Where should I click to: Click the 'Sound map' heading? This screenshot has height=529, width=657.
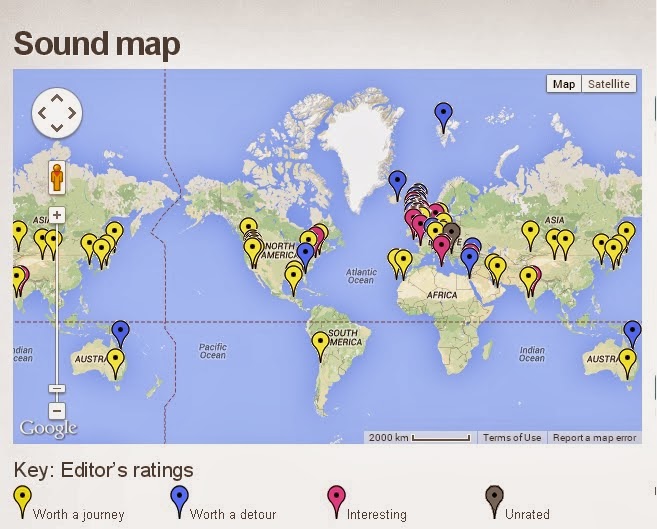(x=97, y=44)
